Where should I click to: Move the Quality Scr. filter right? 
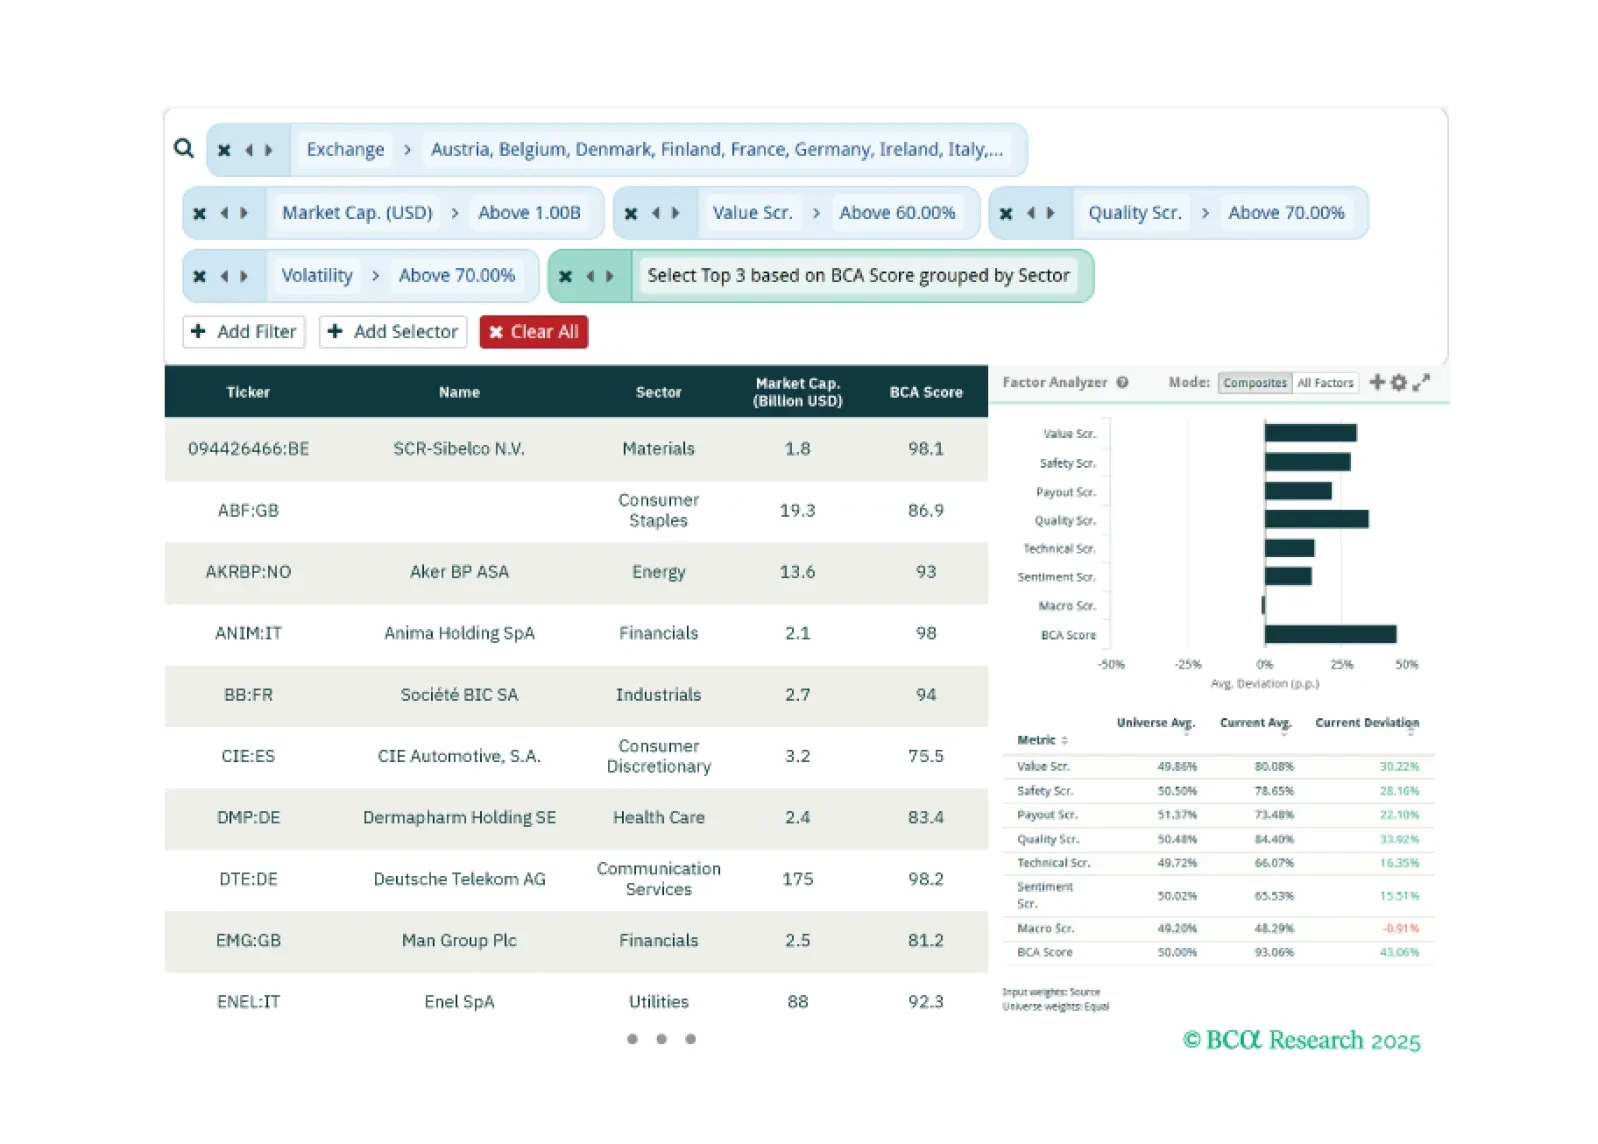click(x=1050, y=213)
